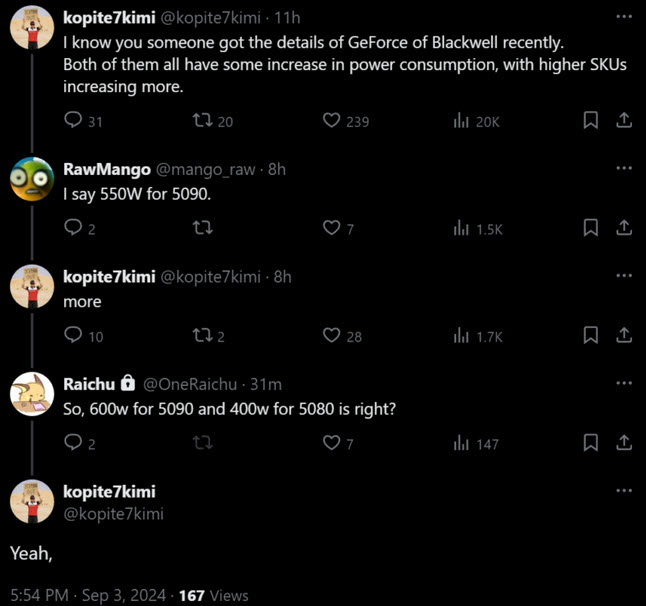The width and height of the screenshot is (646, 606).
Task: Share kopite7kimi's "more" tweet
Action: click(623, 336)
